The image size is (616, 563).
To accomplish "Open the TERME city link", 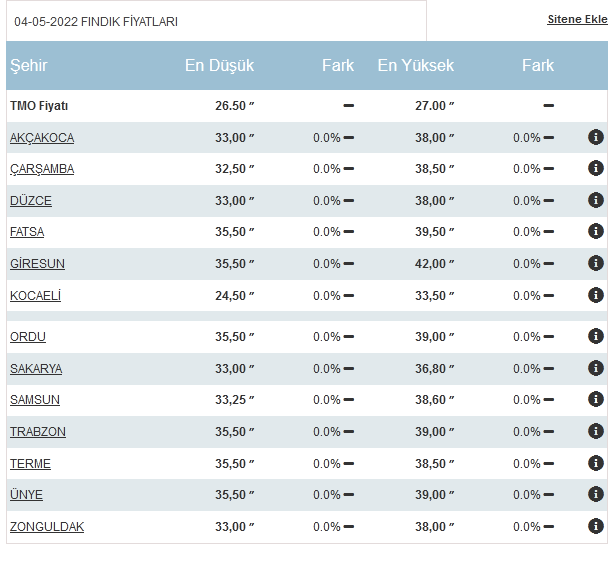I will [x=30, y=464].
